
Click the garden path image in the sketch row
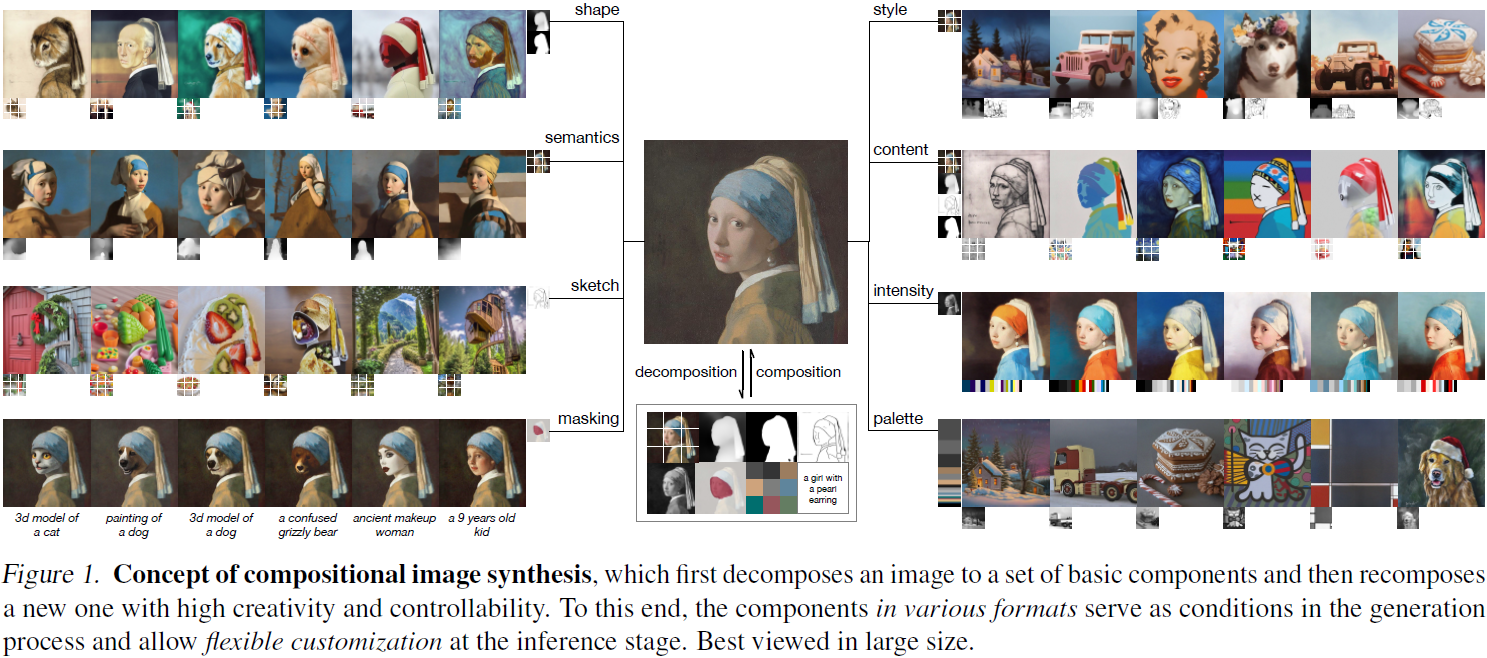[395, 329]
